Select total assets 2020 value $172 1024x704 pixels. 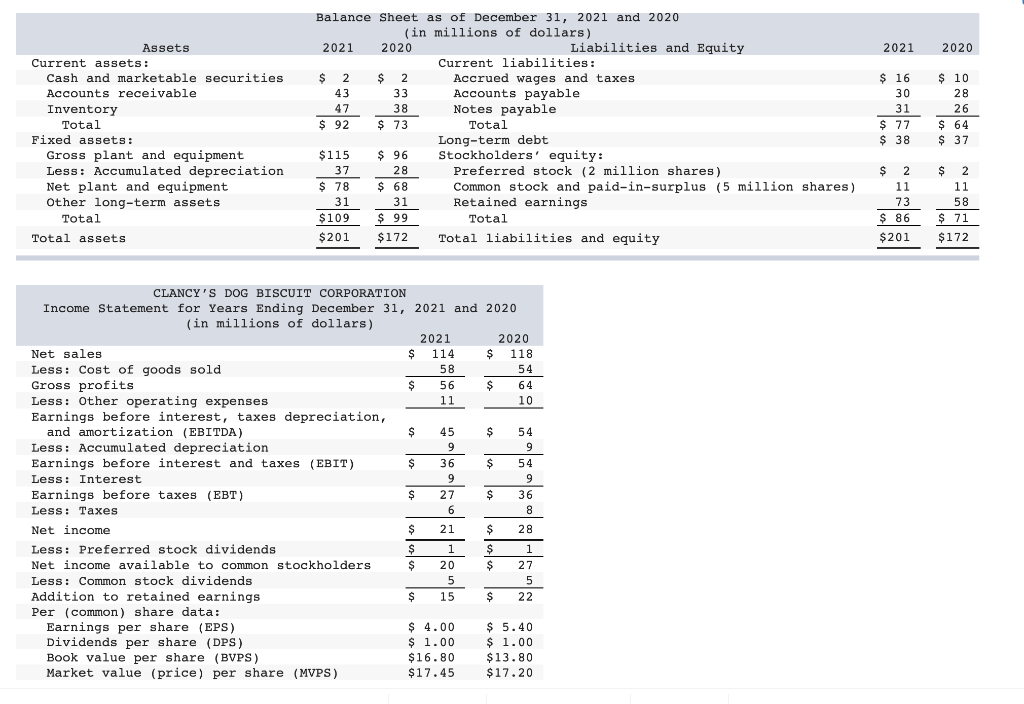point(392,237)
